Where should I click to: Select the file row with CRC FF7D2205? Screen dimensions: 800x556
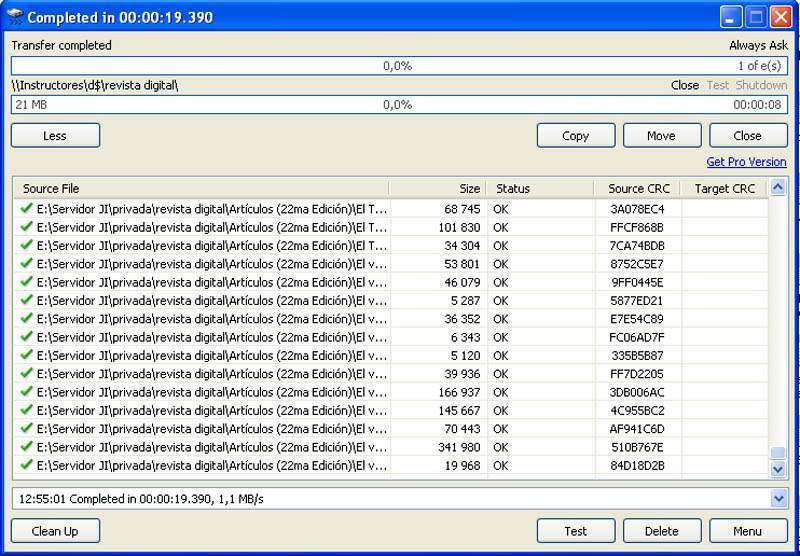coord(391,374)
